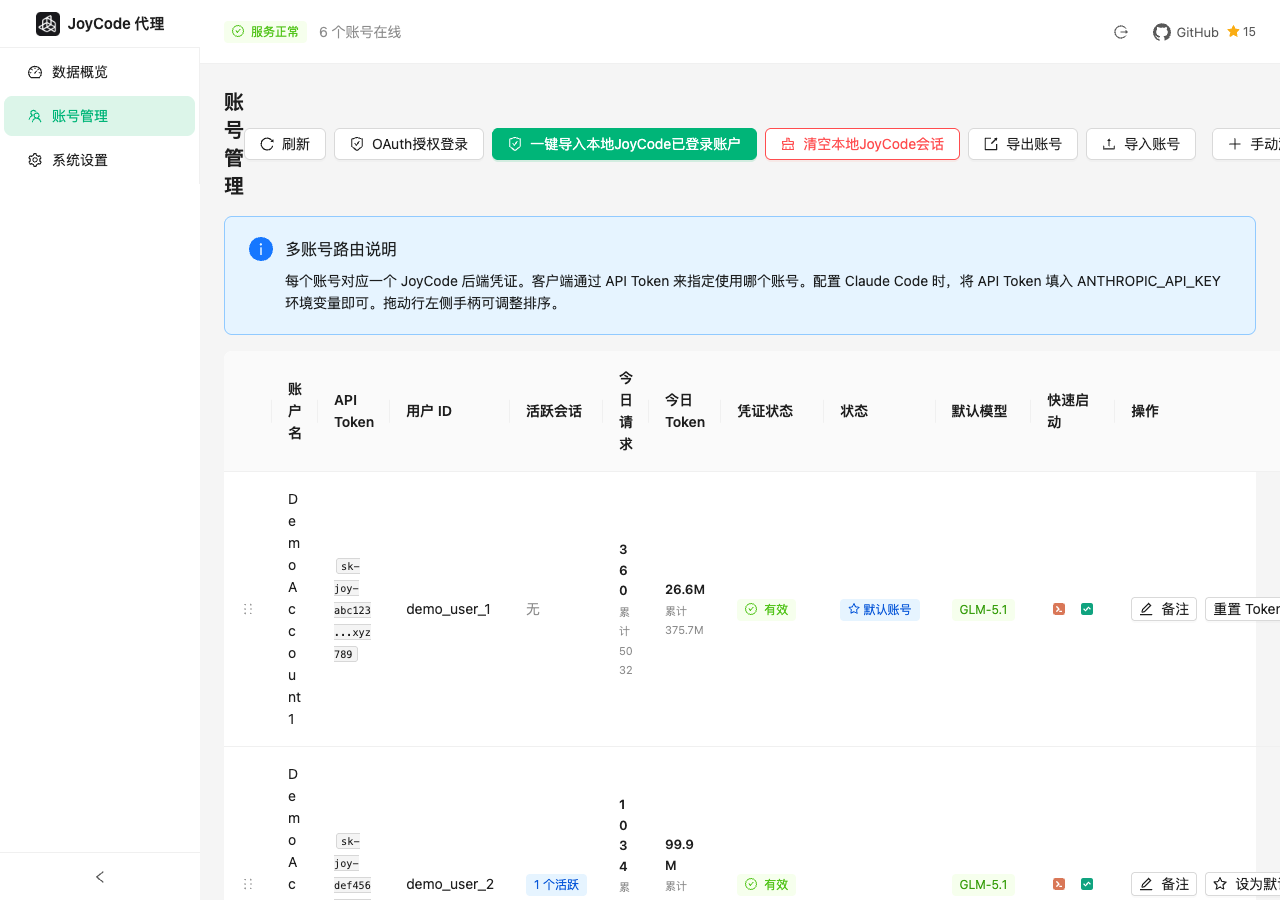Collapse the sidebar with the chevron
The image size is (1280, 900).
(100, 877)
